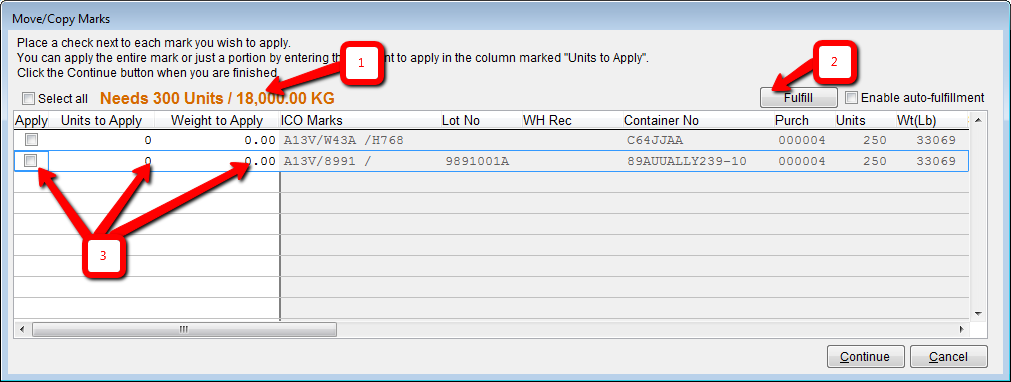Click lot number 9891001A
Screen dimensions: 1011x382
pyautogui.click(x=477, y=161)
